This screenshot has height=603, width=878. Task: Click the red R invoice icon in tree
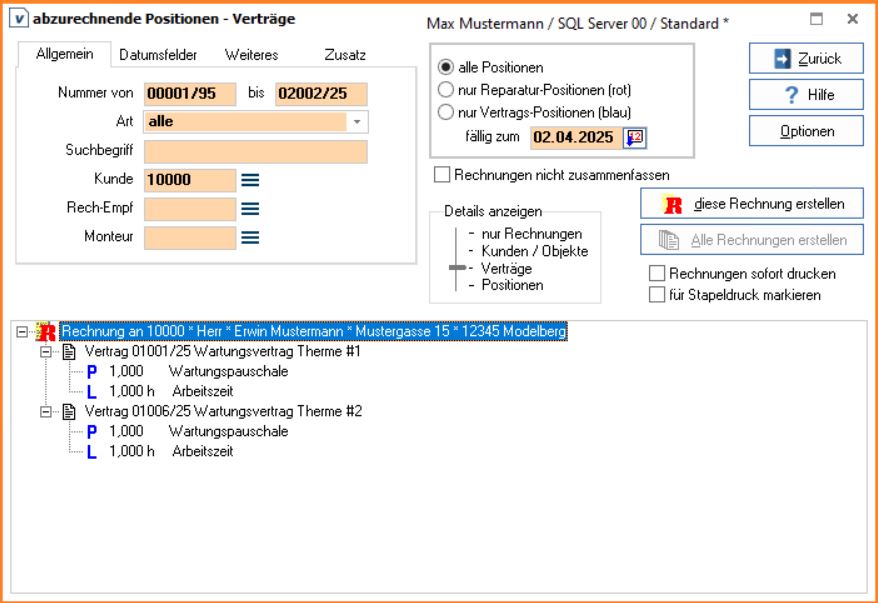[45, 332]
